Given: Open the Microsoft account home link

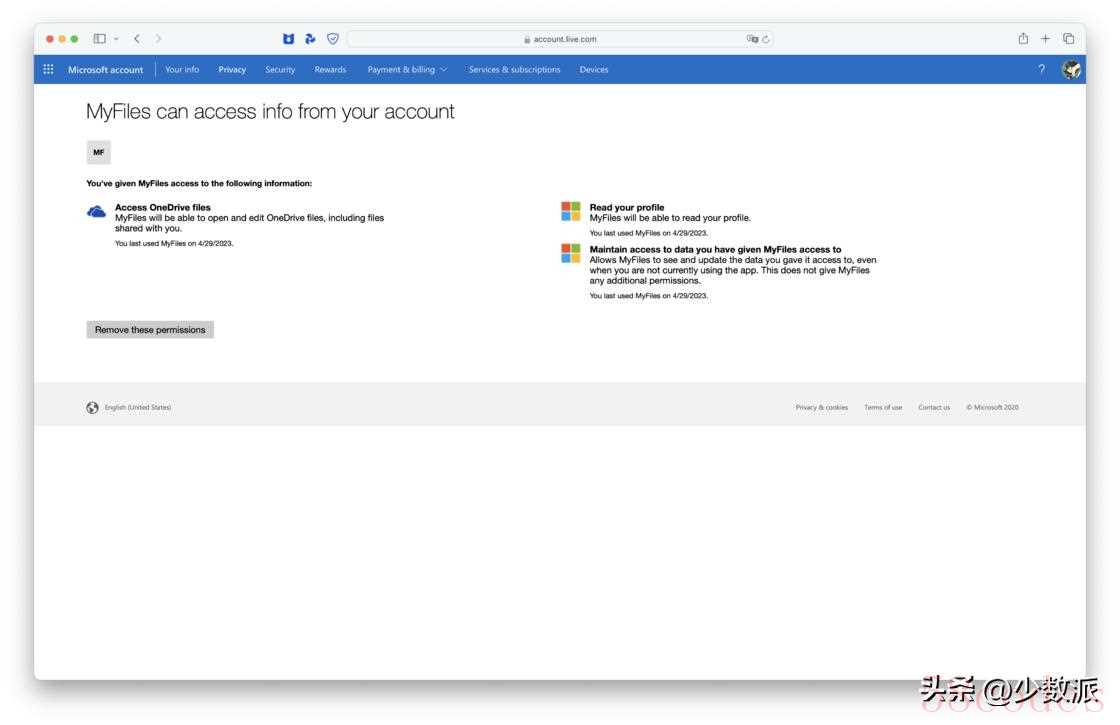Looking at the screenshot, I should (x=106, y=70).
